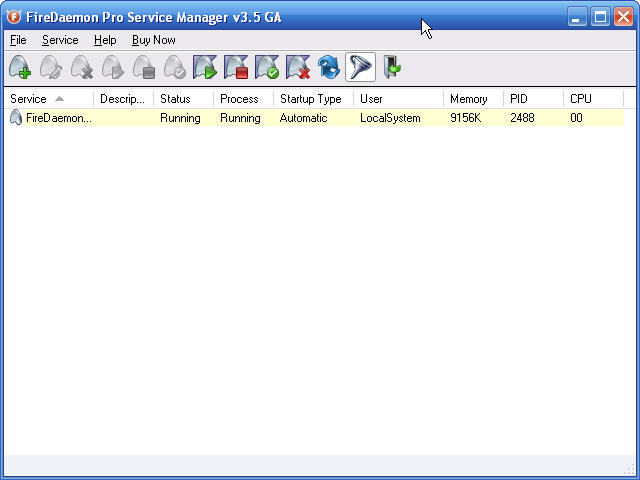Maximize the FireDaemon window
The image size is (640, 480).
pyautogui.click(x=600, y=17)
